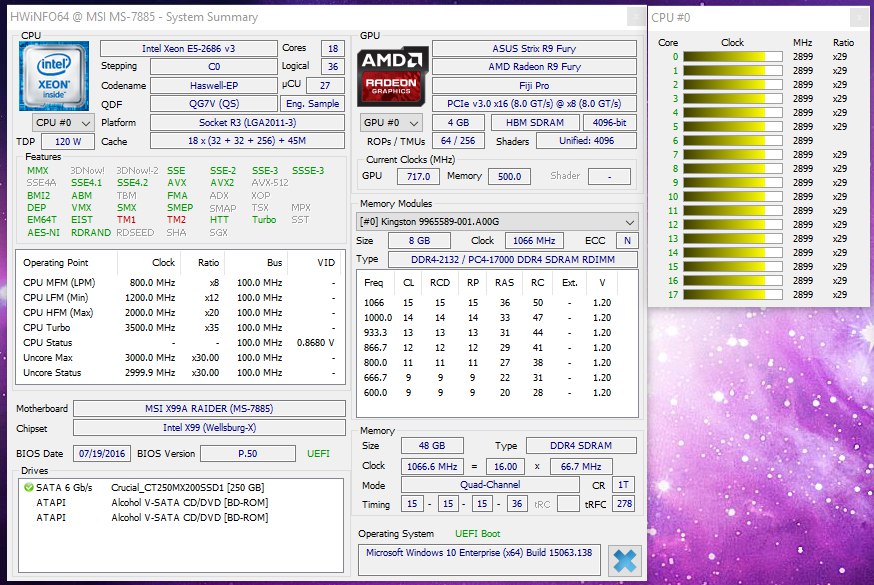
Task: Click core number 13 in CPU #0 window
Action: click(x=673, y=238)
